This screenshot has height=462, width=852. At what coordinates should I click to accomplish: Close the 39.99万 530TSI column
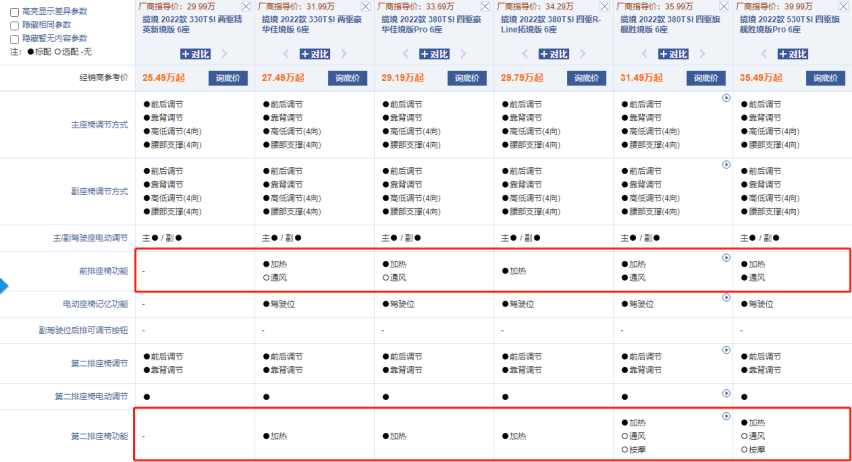tap(844, 7)
